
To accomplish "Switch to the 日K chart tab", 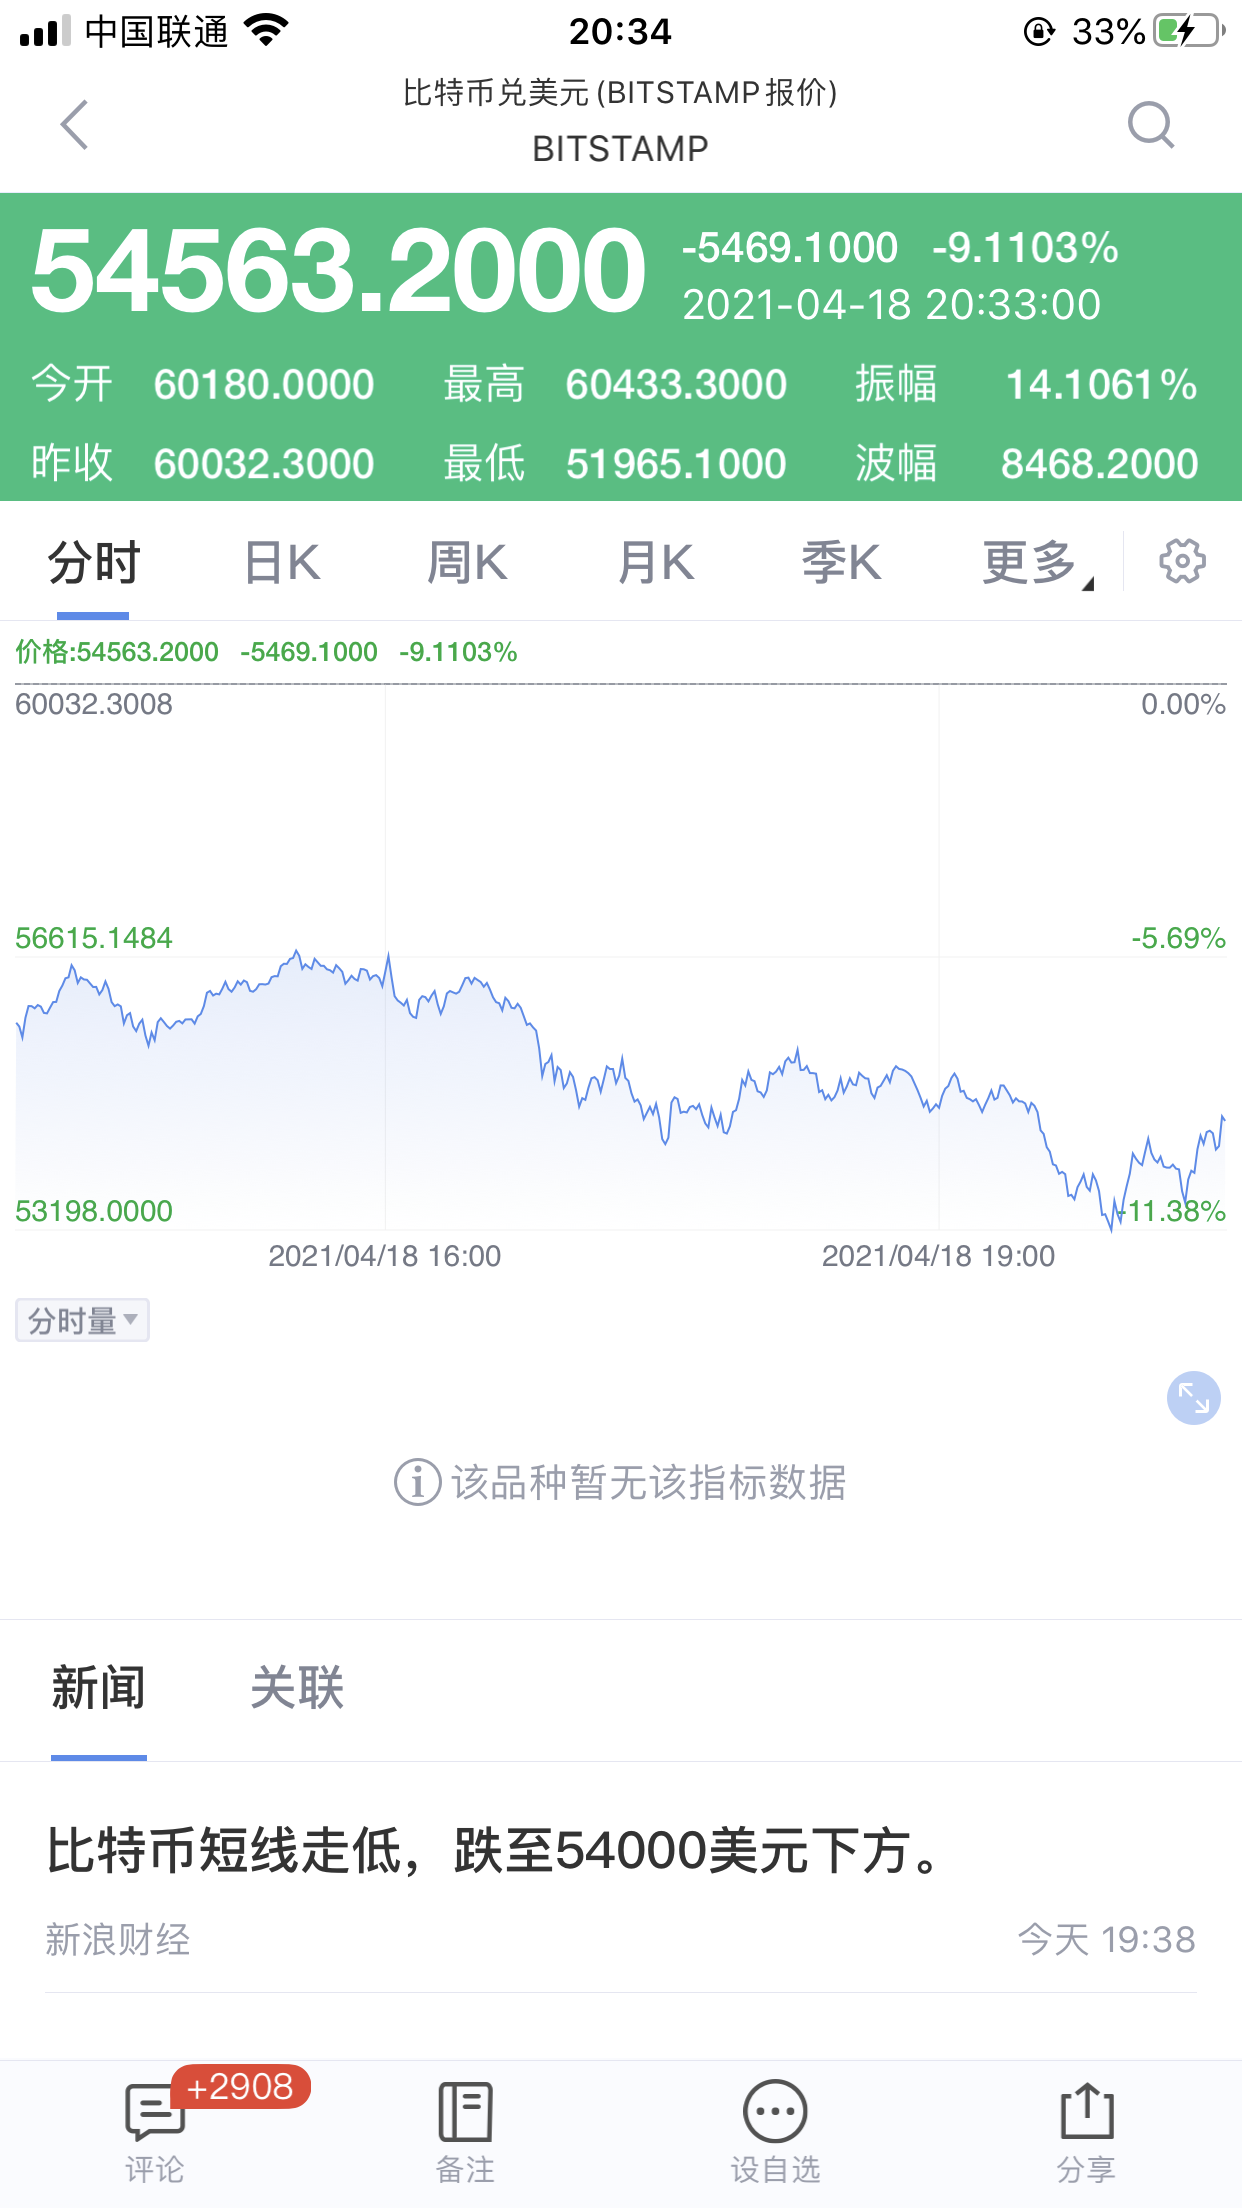I will pyautogui.click(x=282, y=563).
